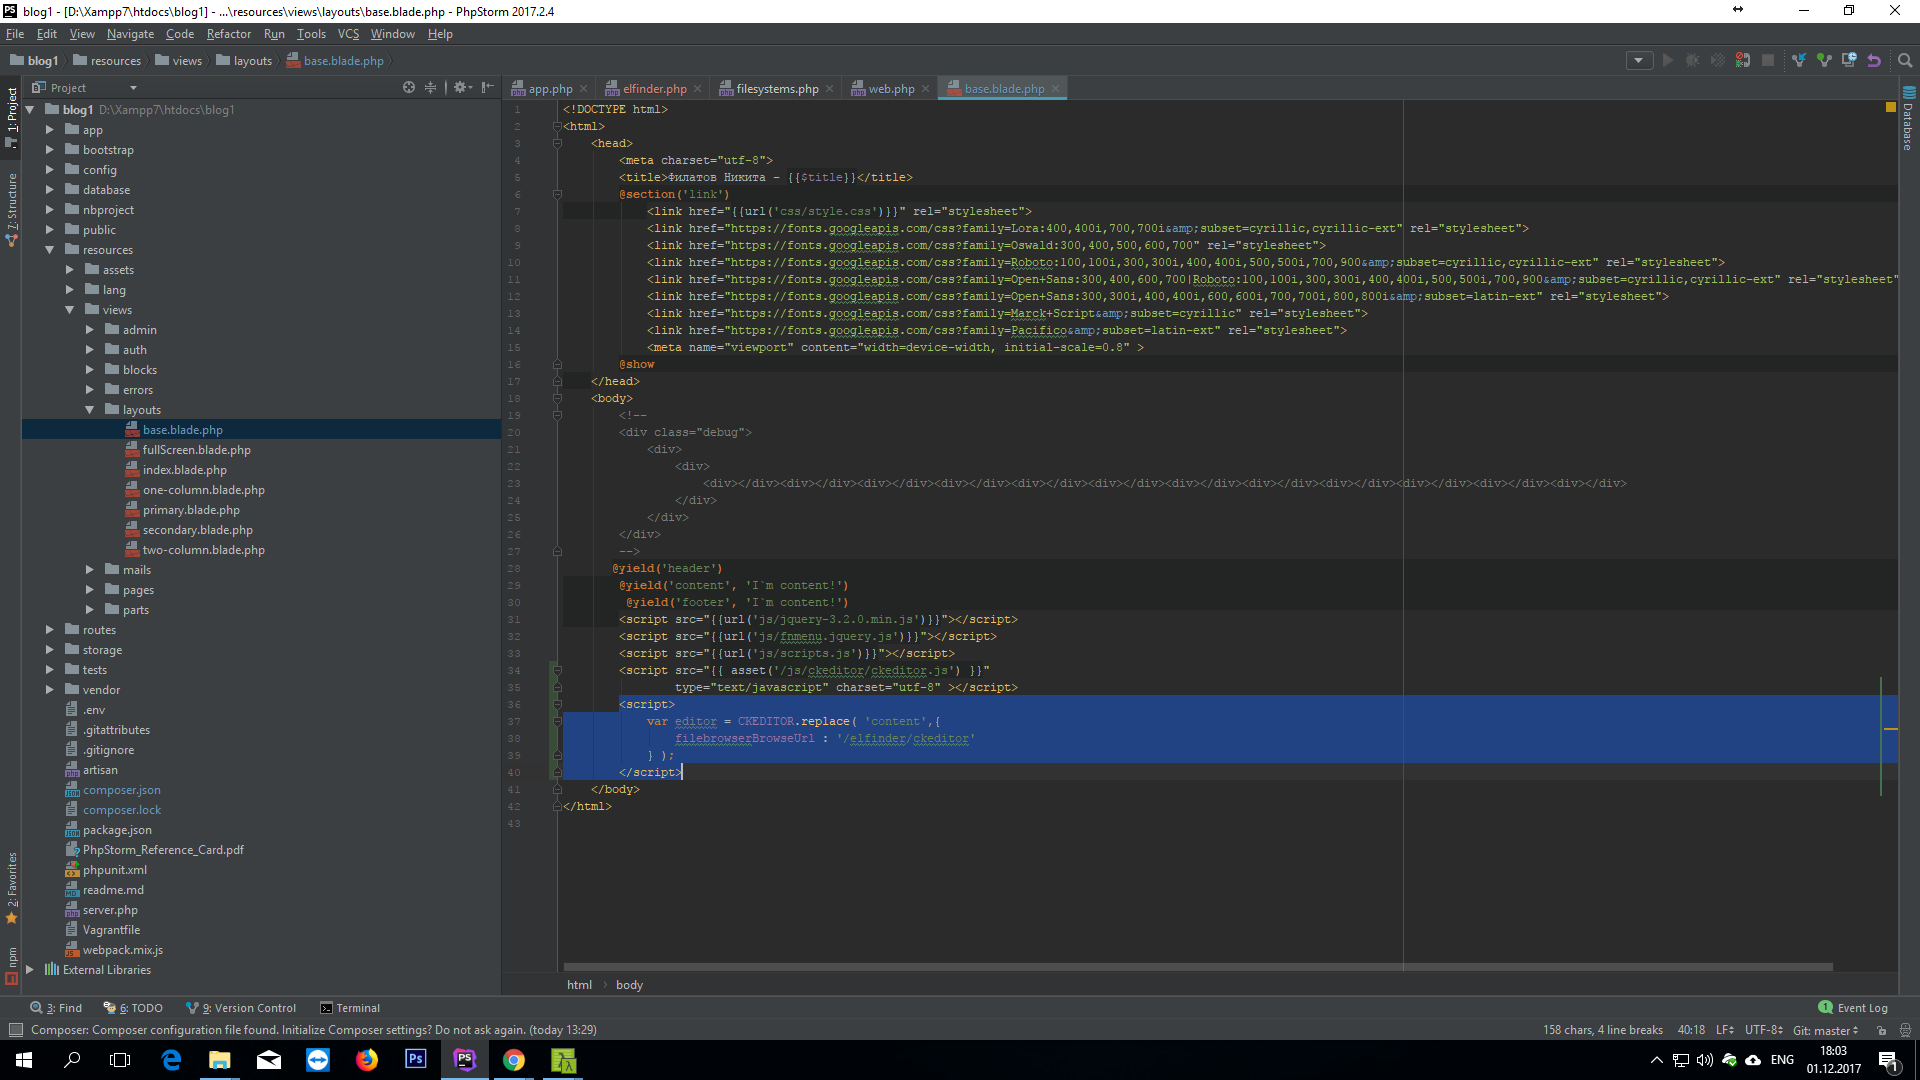Expand the public folder
The height and width of the screenshot is (1080, 1920).
tap(49, 230)
